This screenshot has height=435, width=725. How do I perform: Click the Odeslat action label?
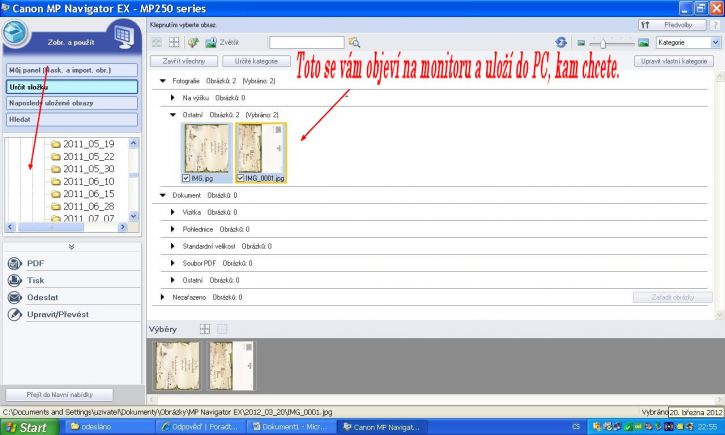coord(43,297)
